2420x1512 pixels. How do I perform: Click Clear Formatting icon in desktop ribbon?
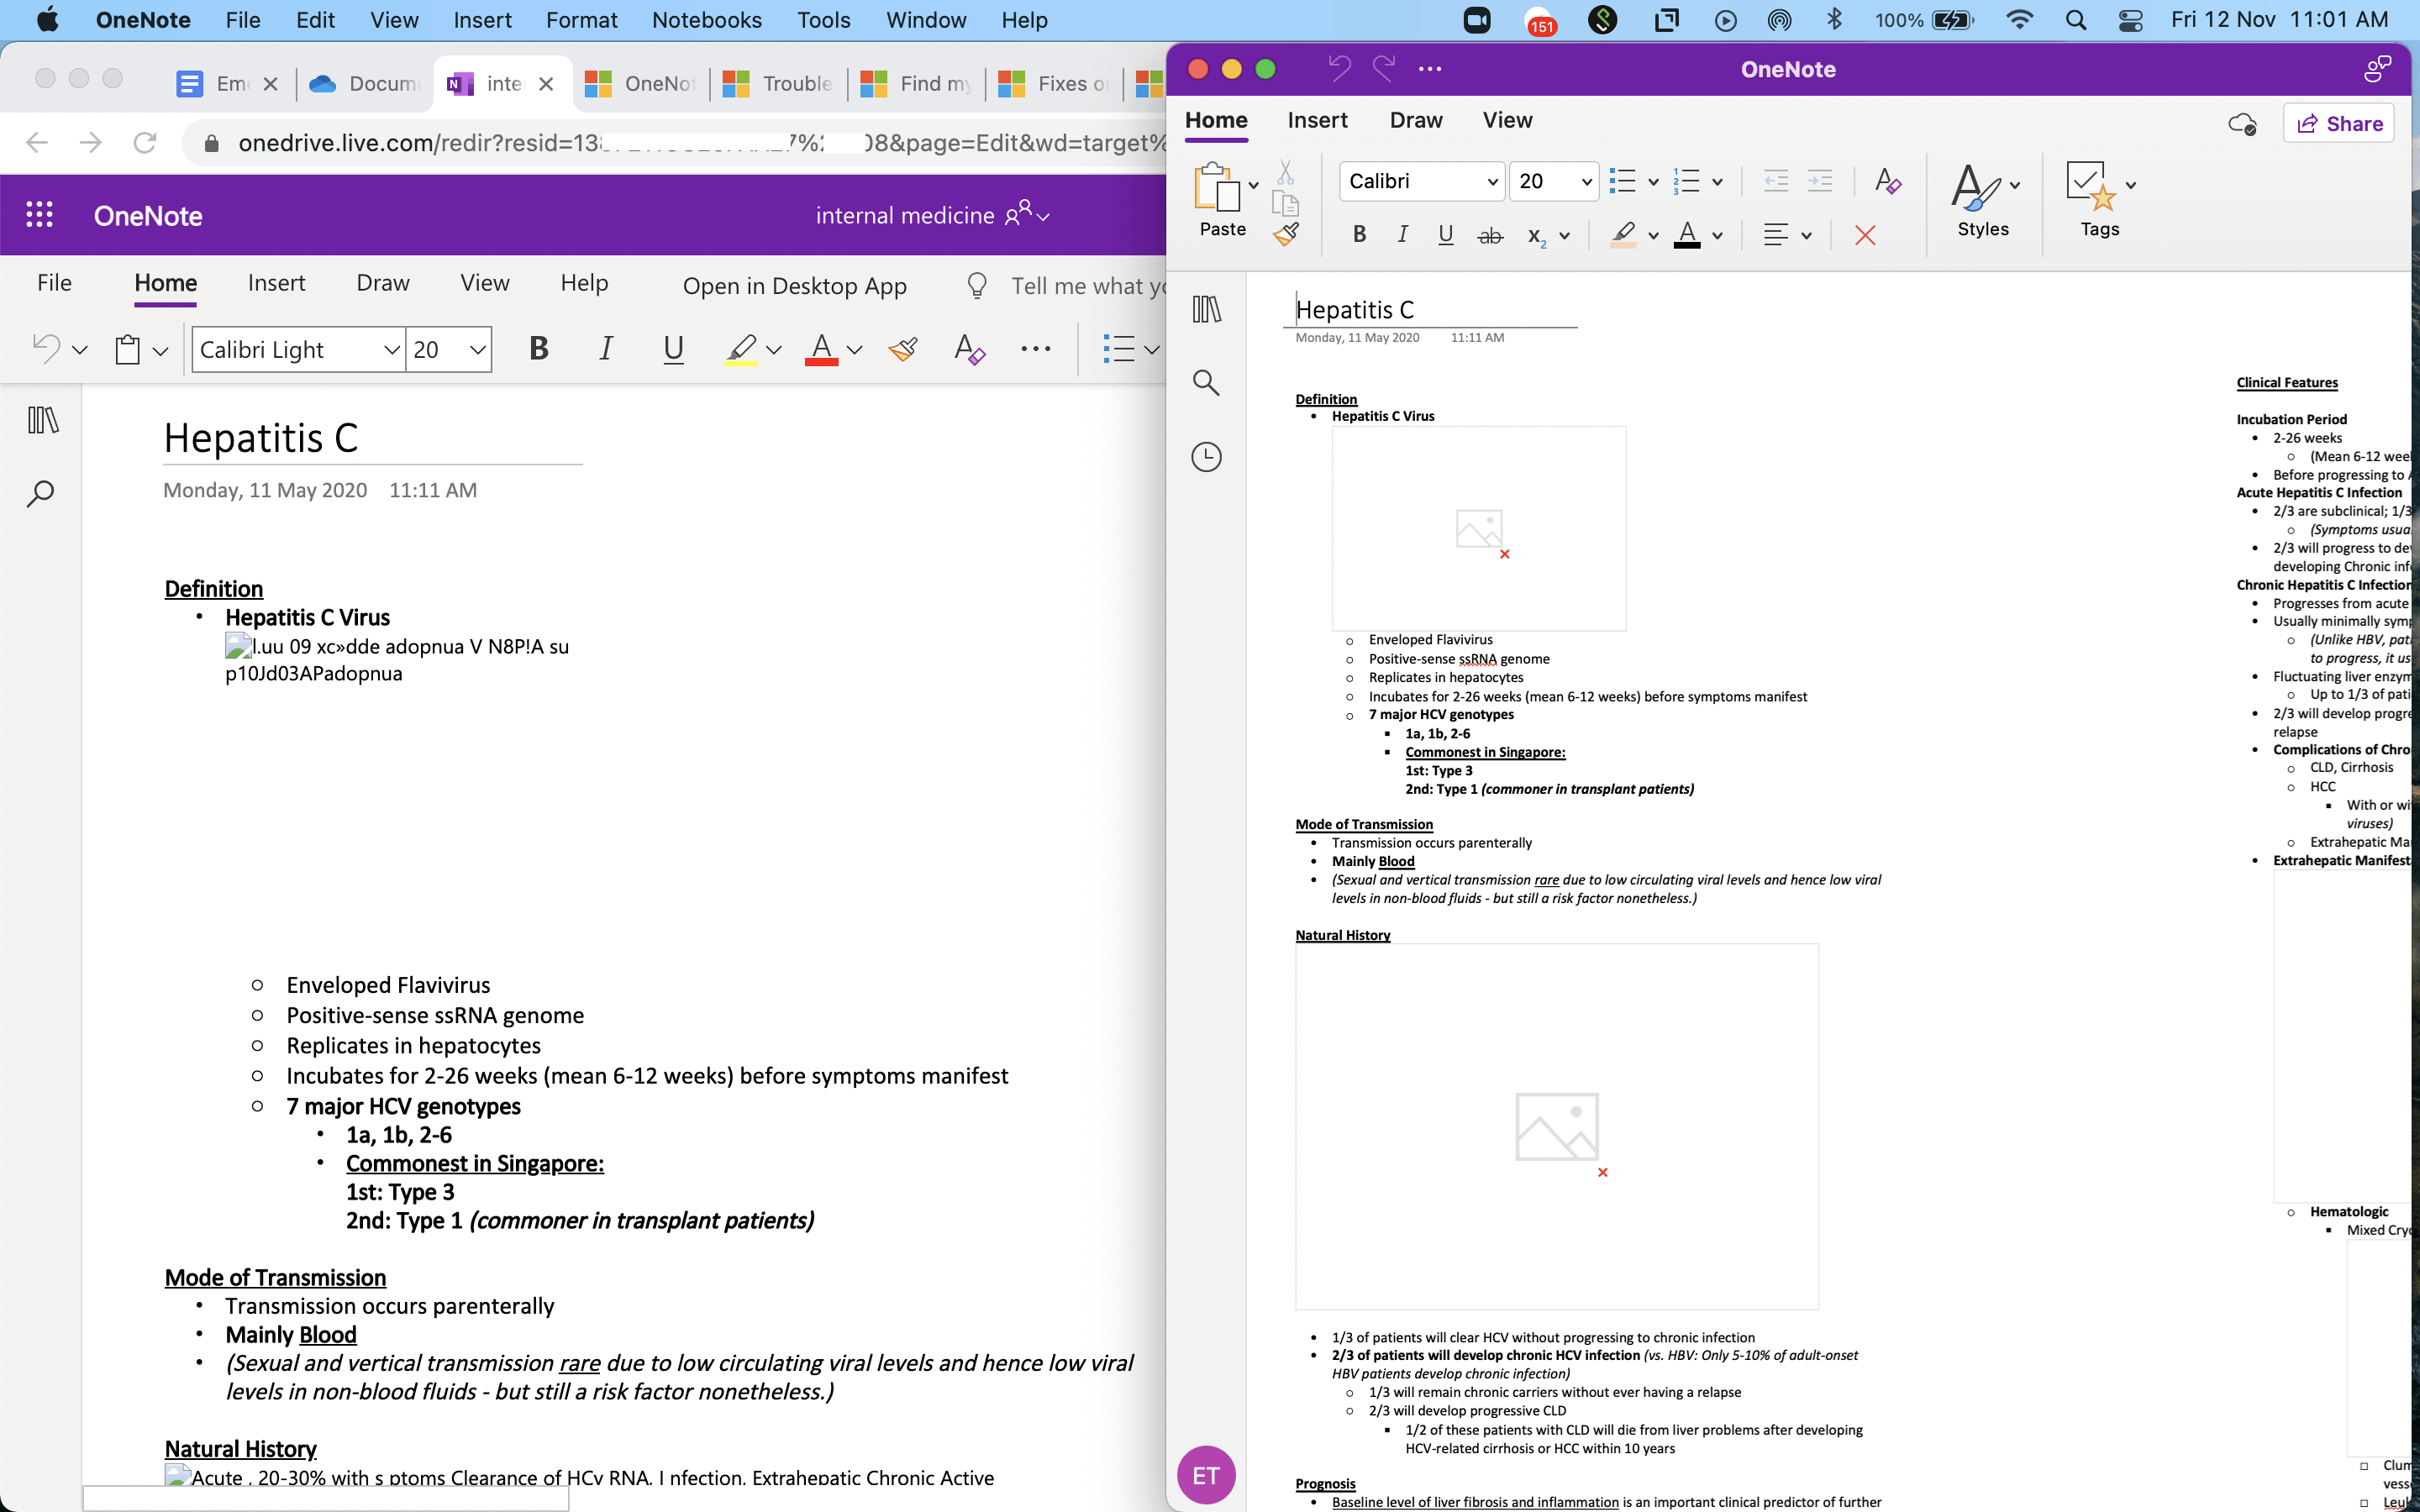click(1887, 181)
